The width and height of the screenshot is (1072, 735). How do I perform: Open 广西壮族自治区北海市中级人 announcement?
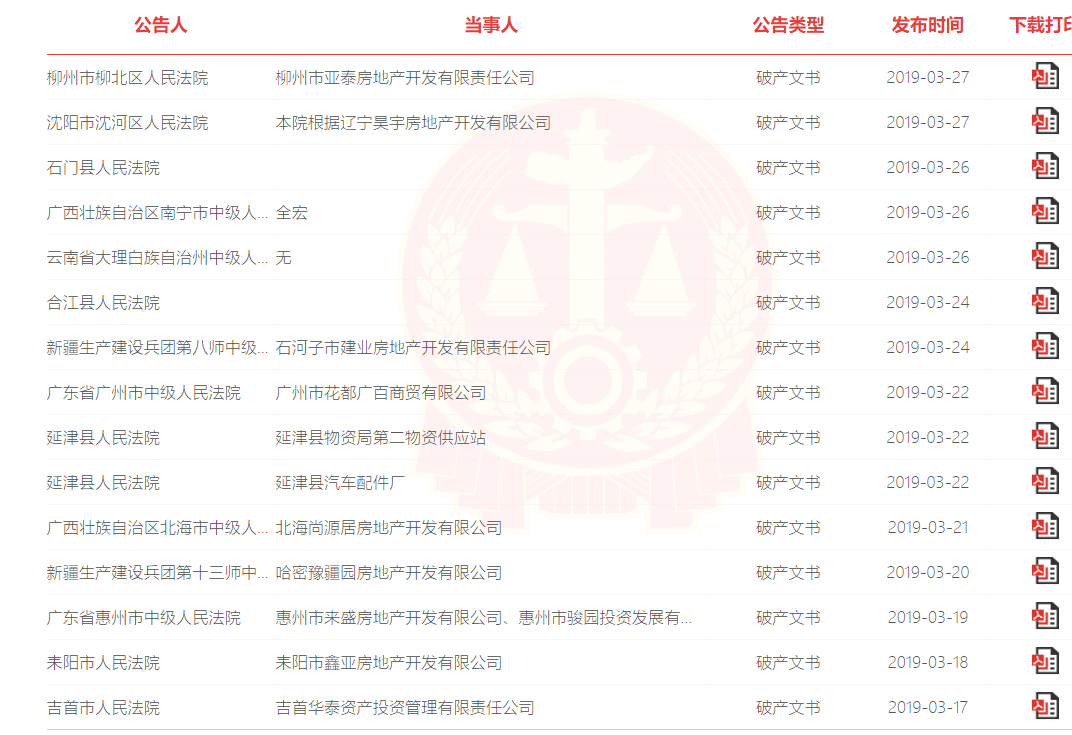tap(157, 528)
